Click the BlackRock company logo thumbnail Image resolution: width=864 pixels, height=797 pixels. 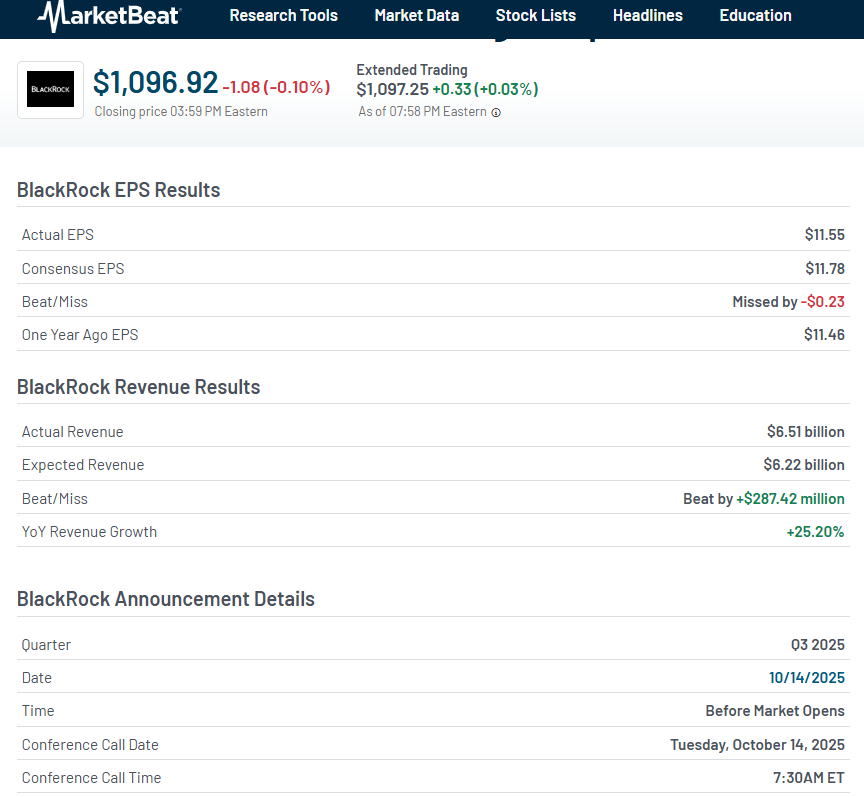tap(50, 89)
